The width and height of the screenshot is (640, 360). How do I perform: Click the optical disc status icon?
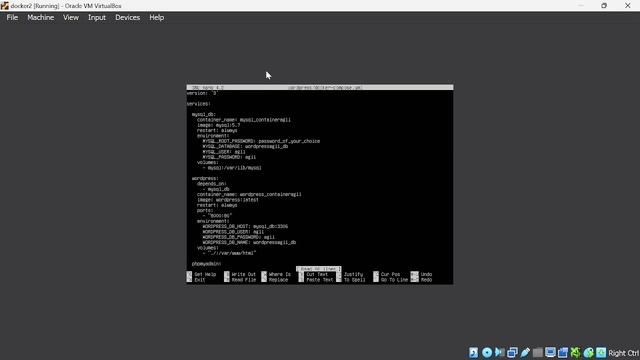(x=487, y=353)
